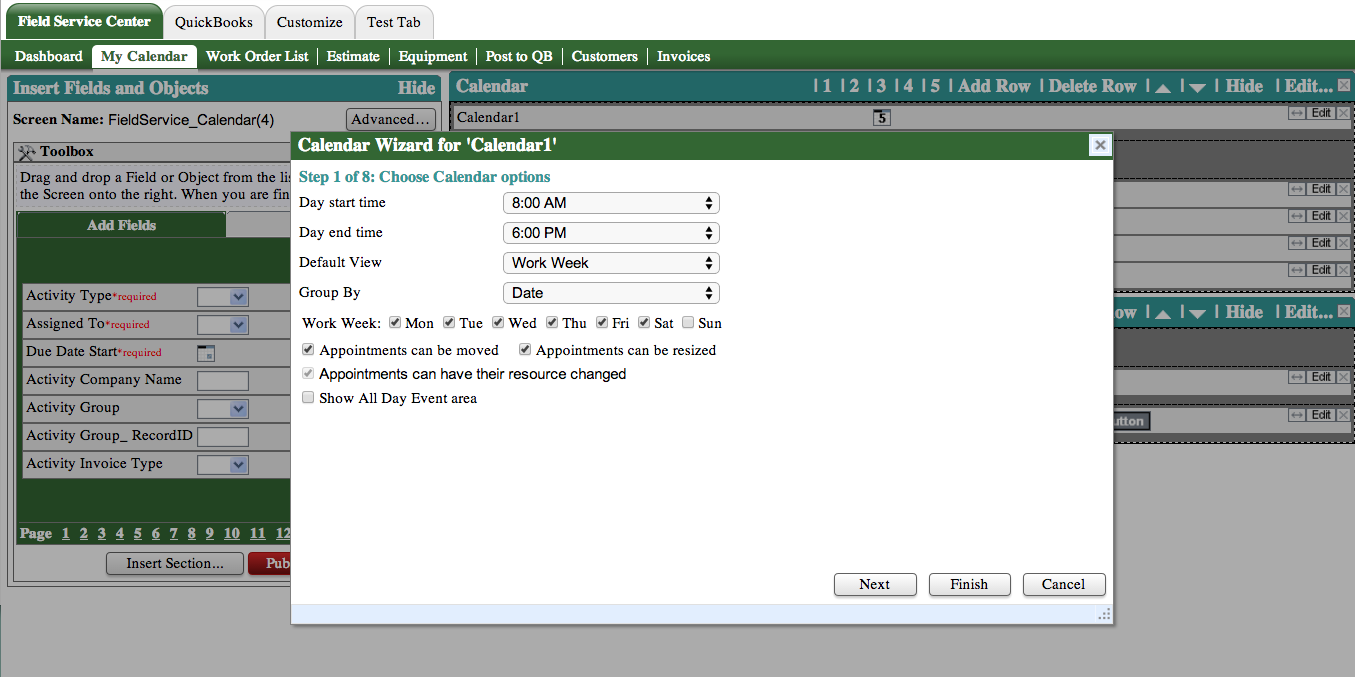Click resize arrows icon on Calendar1 row
Viewport: 1355px width, 677px height.
click(x=1297, y=113)
